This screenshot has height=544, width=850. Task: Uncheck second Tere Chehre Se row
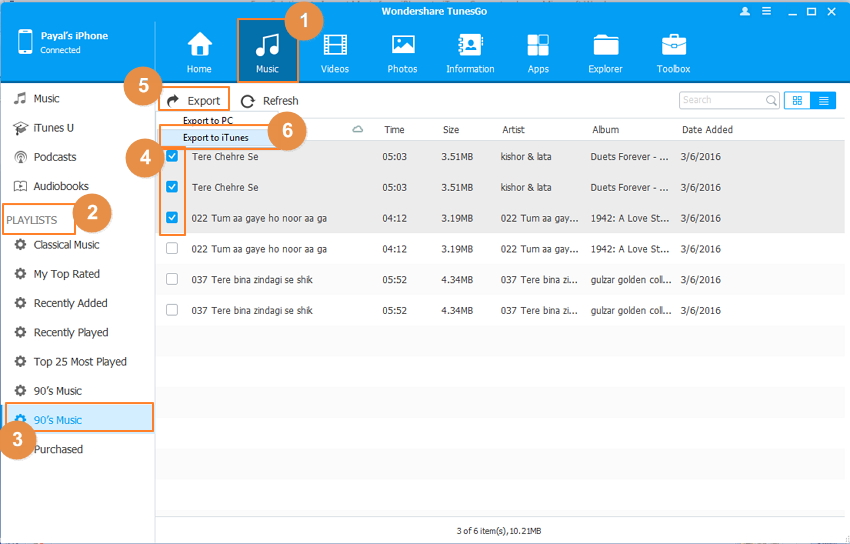172,187
